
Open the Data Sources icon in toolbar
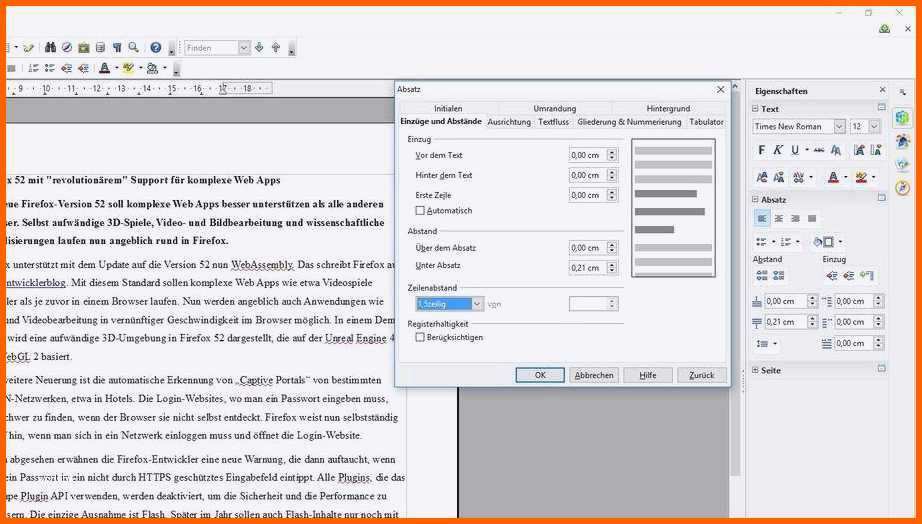[101, 48]
